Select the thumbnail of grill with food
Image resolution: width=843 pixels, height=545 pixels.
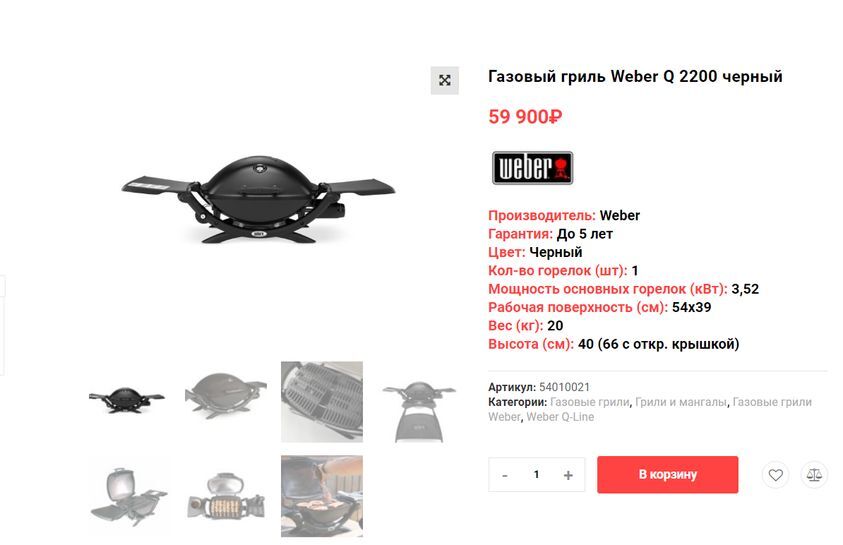click(x=225, y=496)
